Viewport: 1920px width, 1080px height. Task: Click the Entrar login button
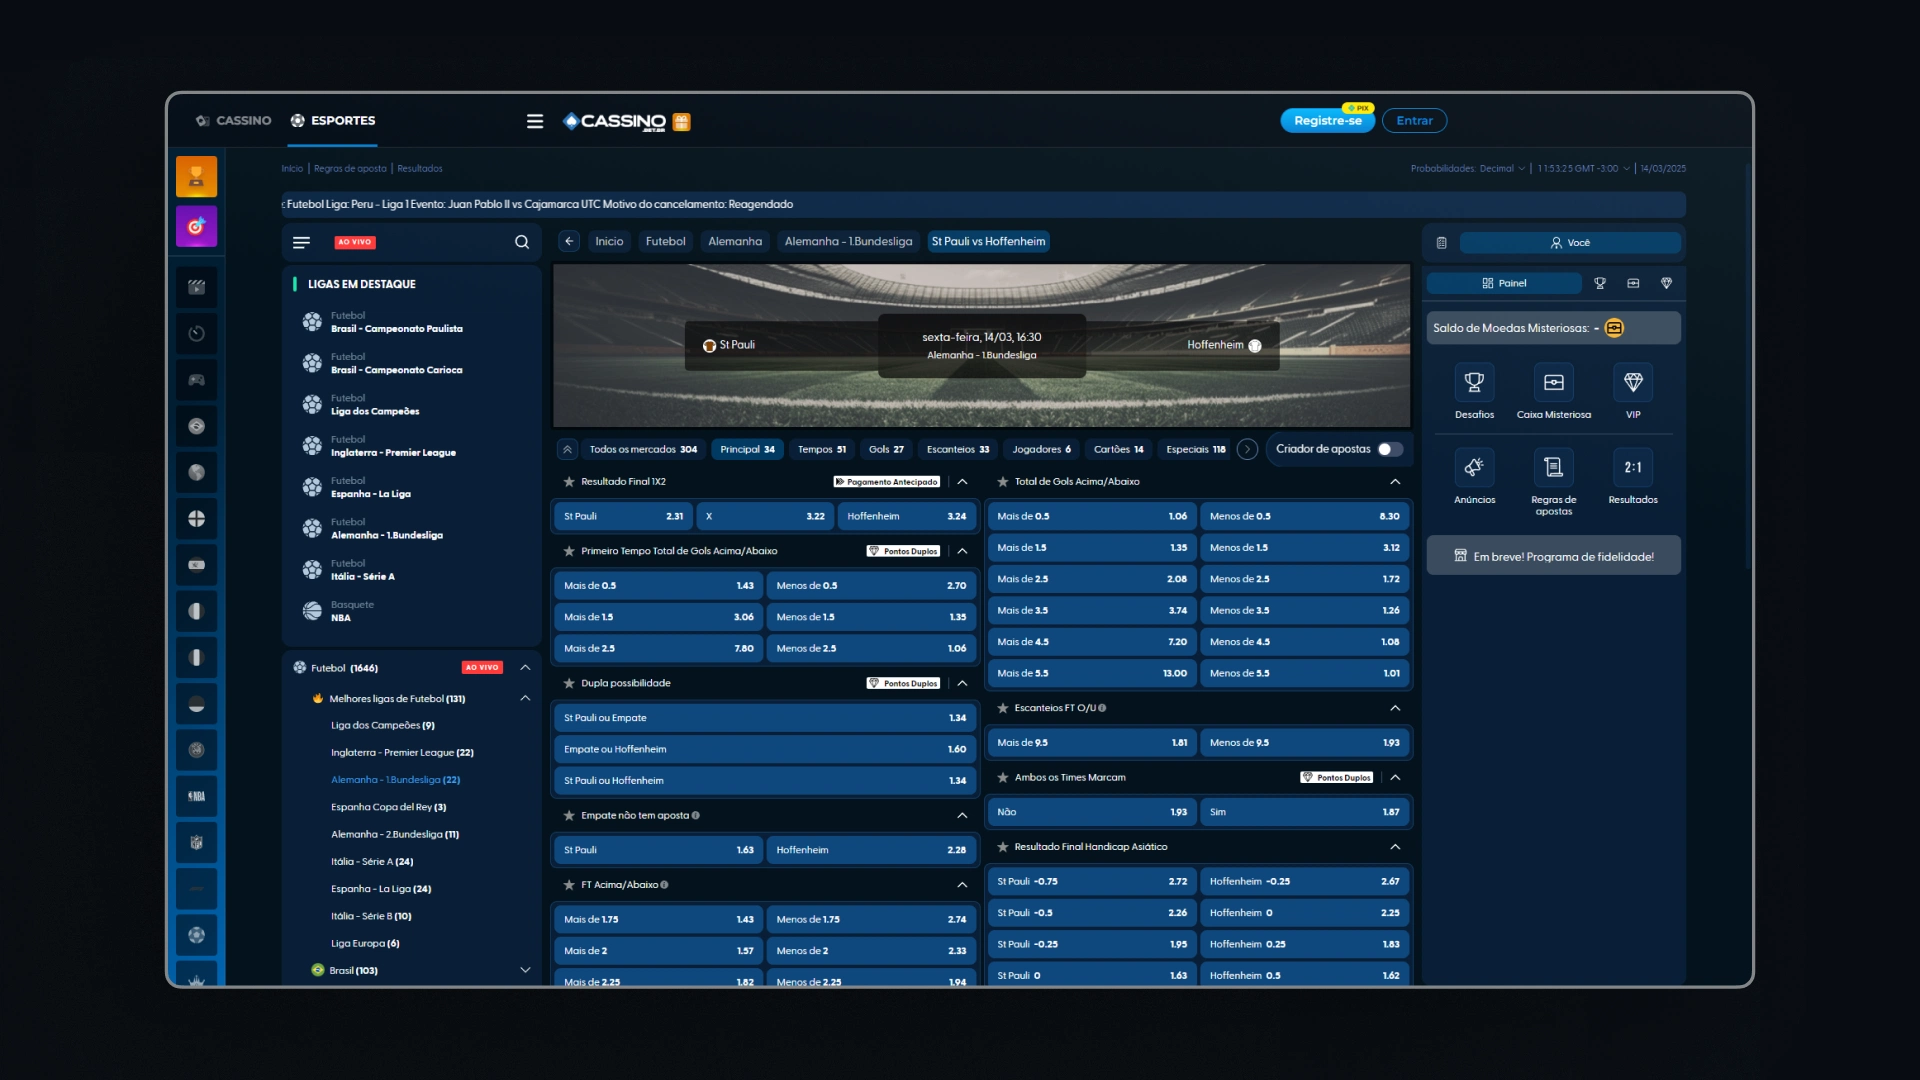pyautogui.click(x=1414, y=121)
